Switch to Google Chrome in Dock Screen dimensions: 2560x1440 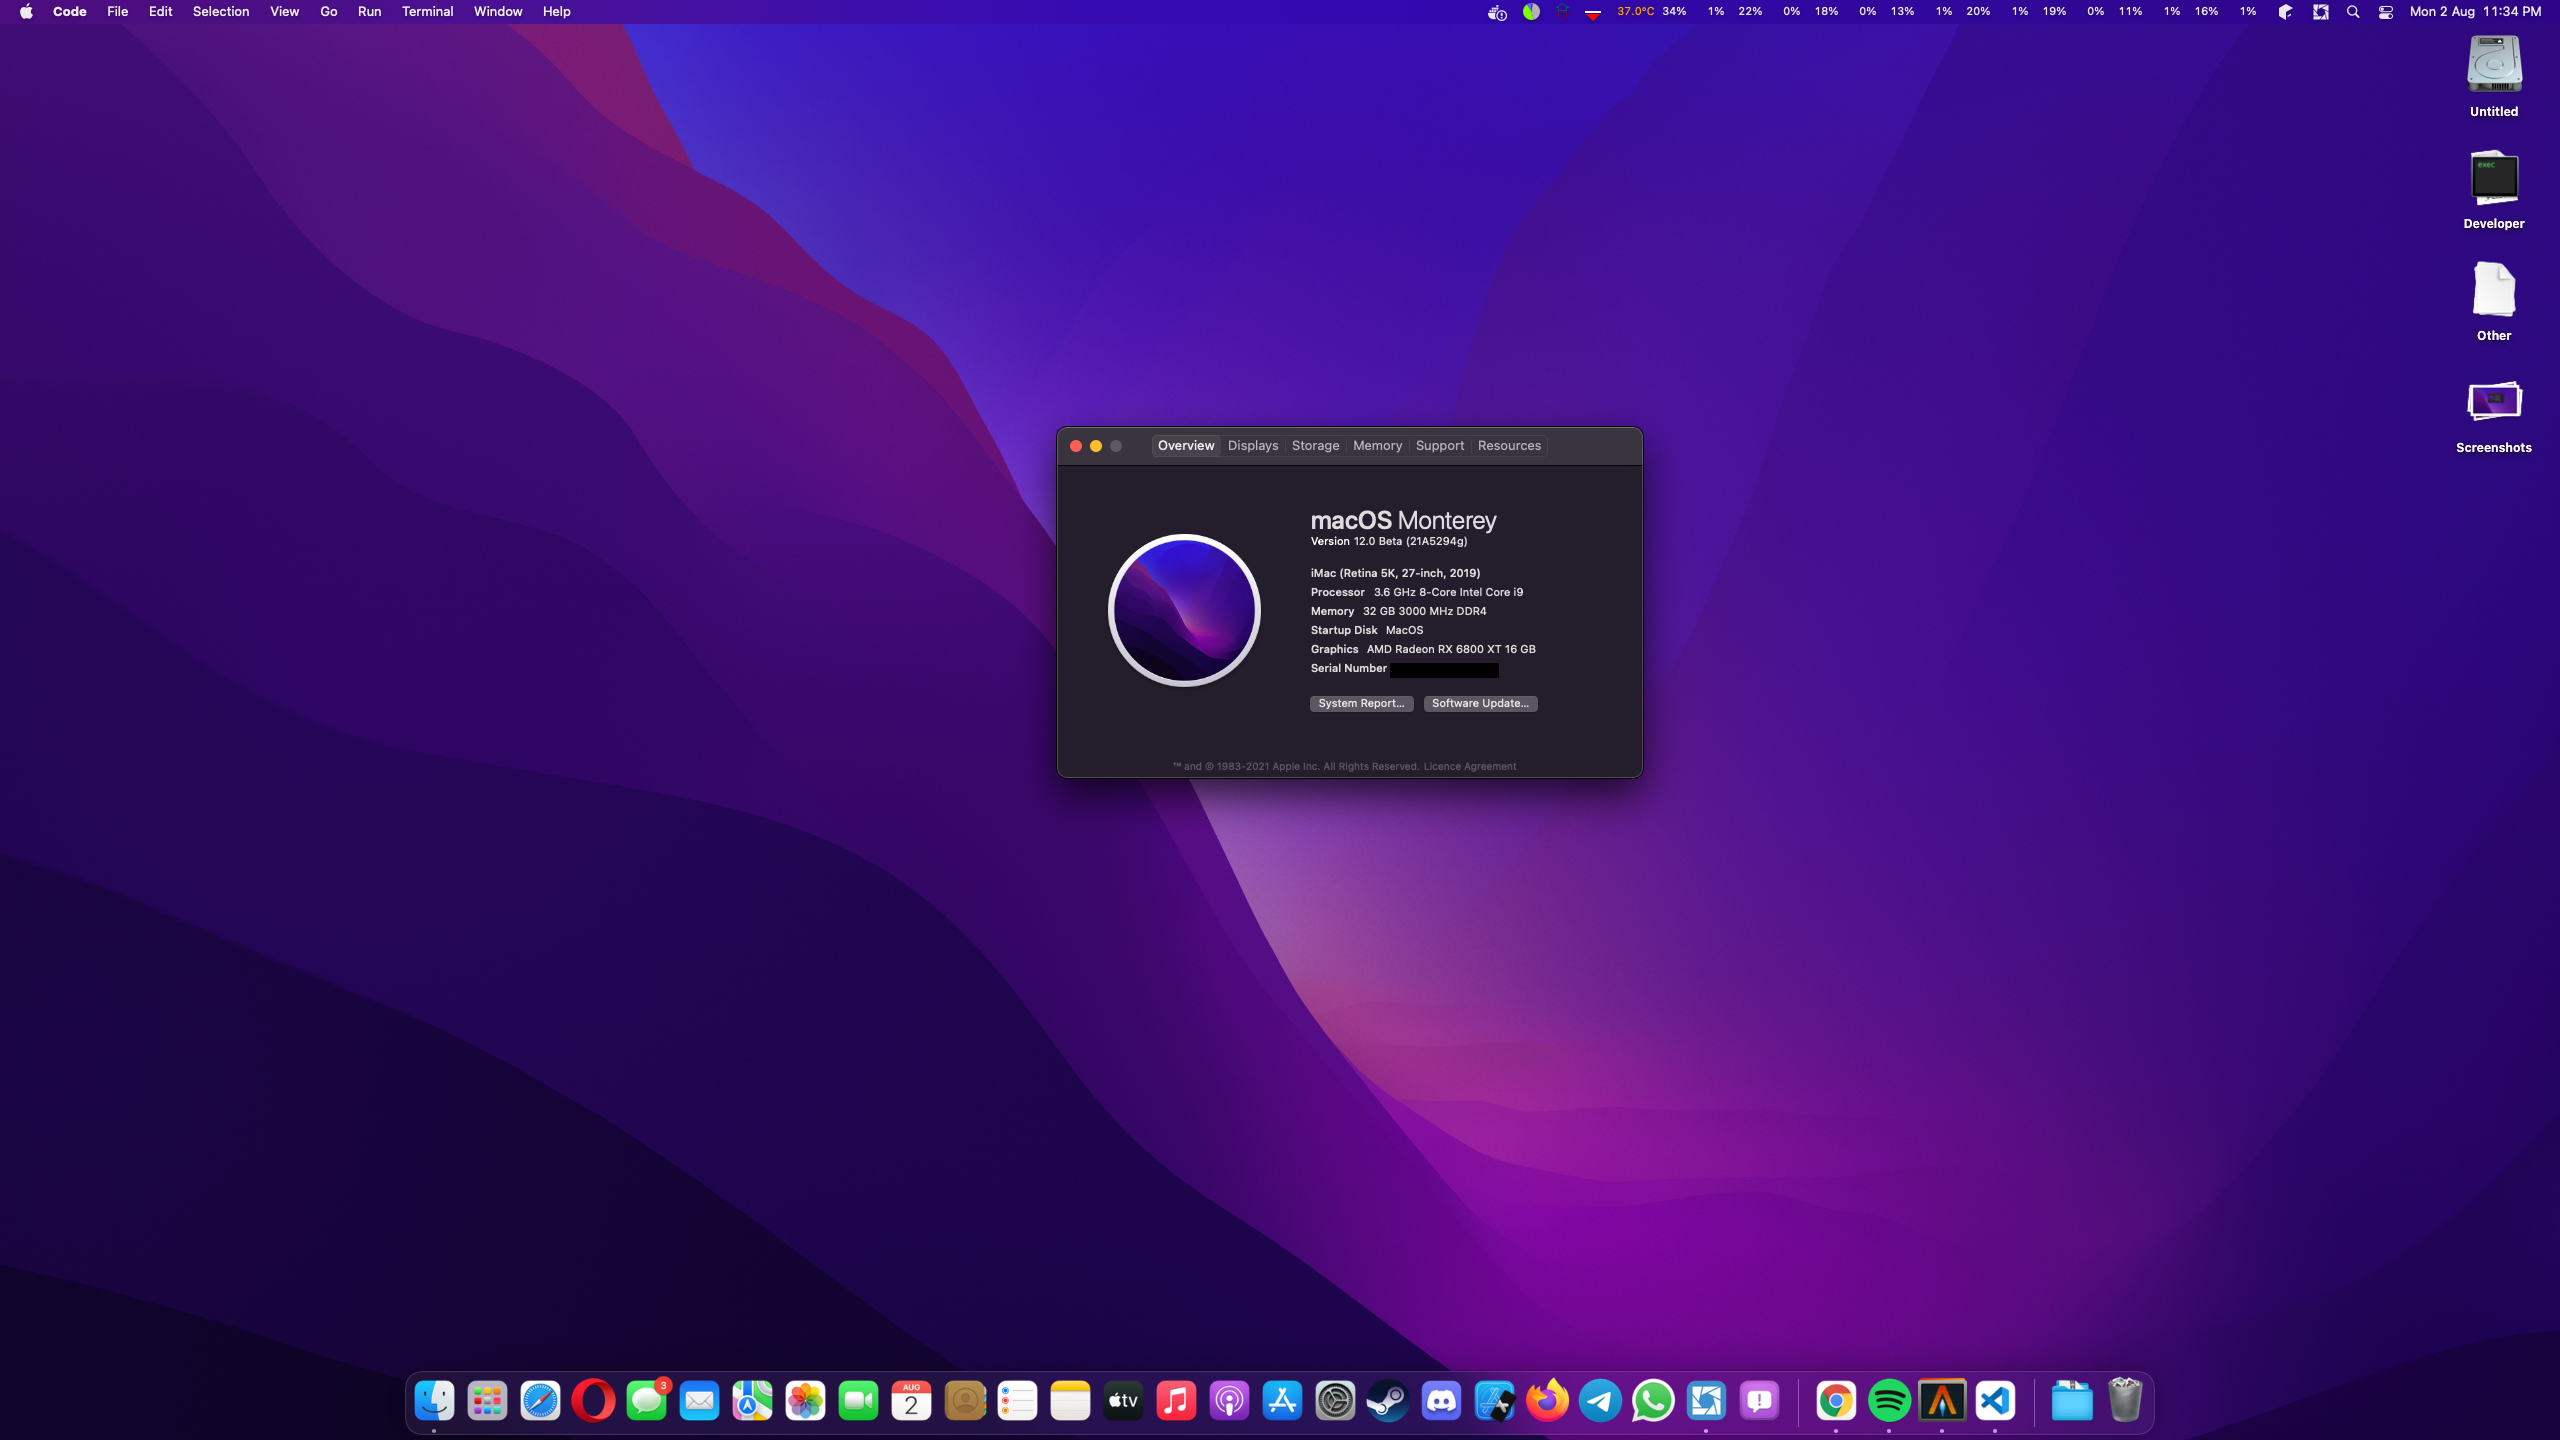1836,1401
